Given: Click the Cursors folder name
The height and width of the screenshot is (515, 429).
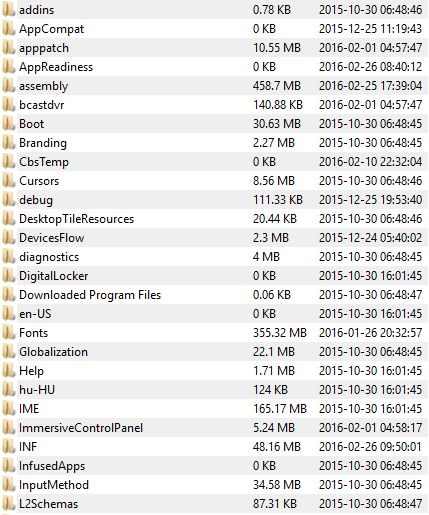Looking at the screenshot, I should (39, 181).
